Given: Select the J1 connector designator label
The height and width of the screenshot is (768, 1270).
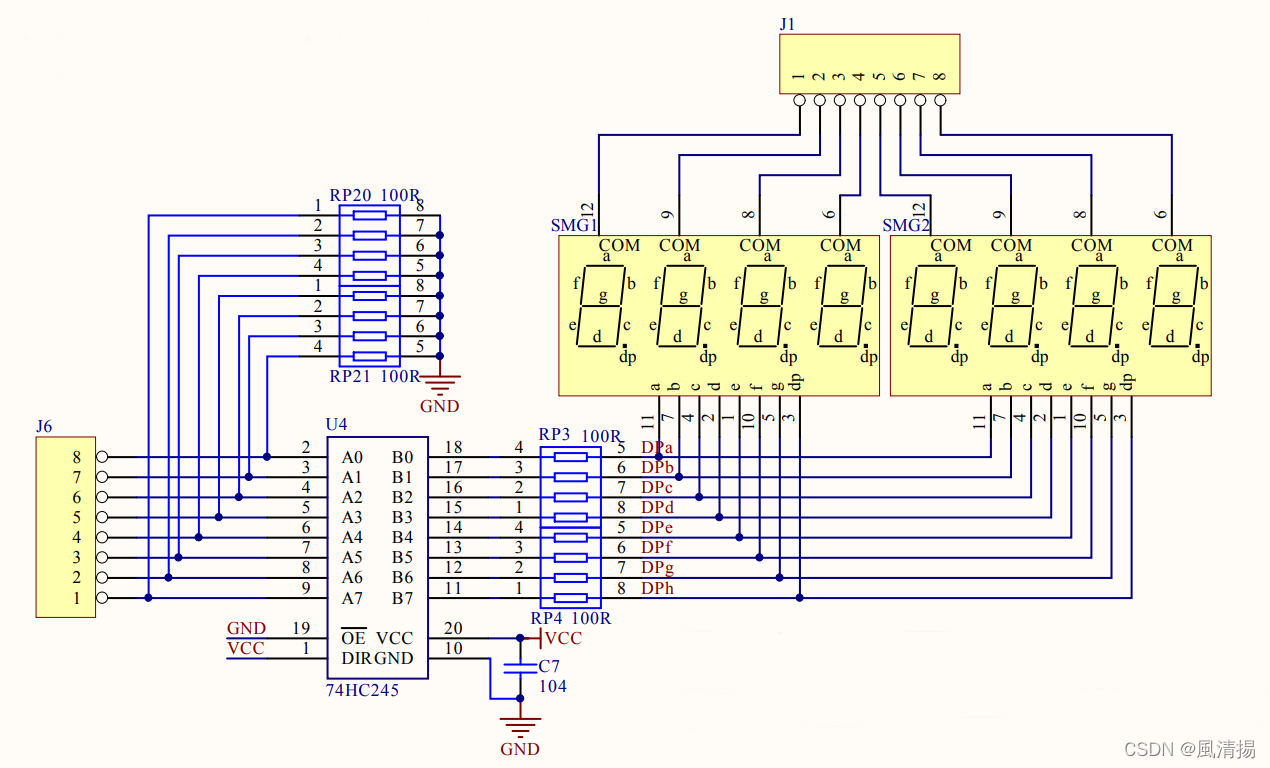Looking at the screenshot, I should (x=788, y=24).
